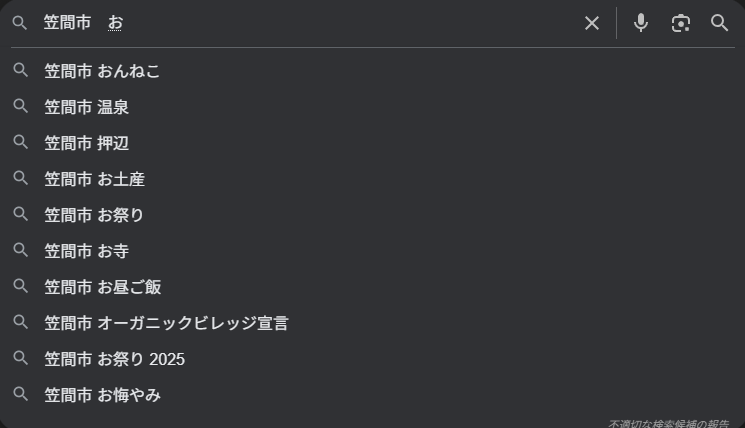
Task: Click the 不適切な検索候補の報告 link
Action: (x=668, y=423)
